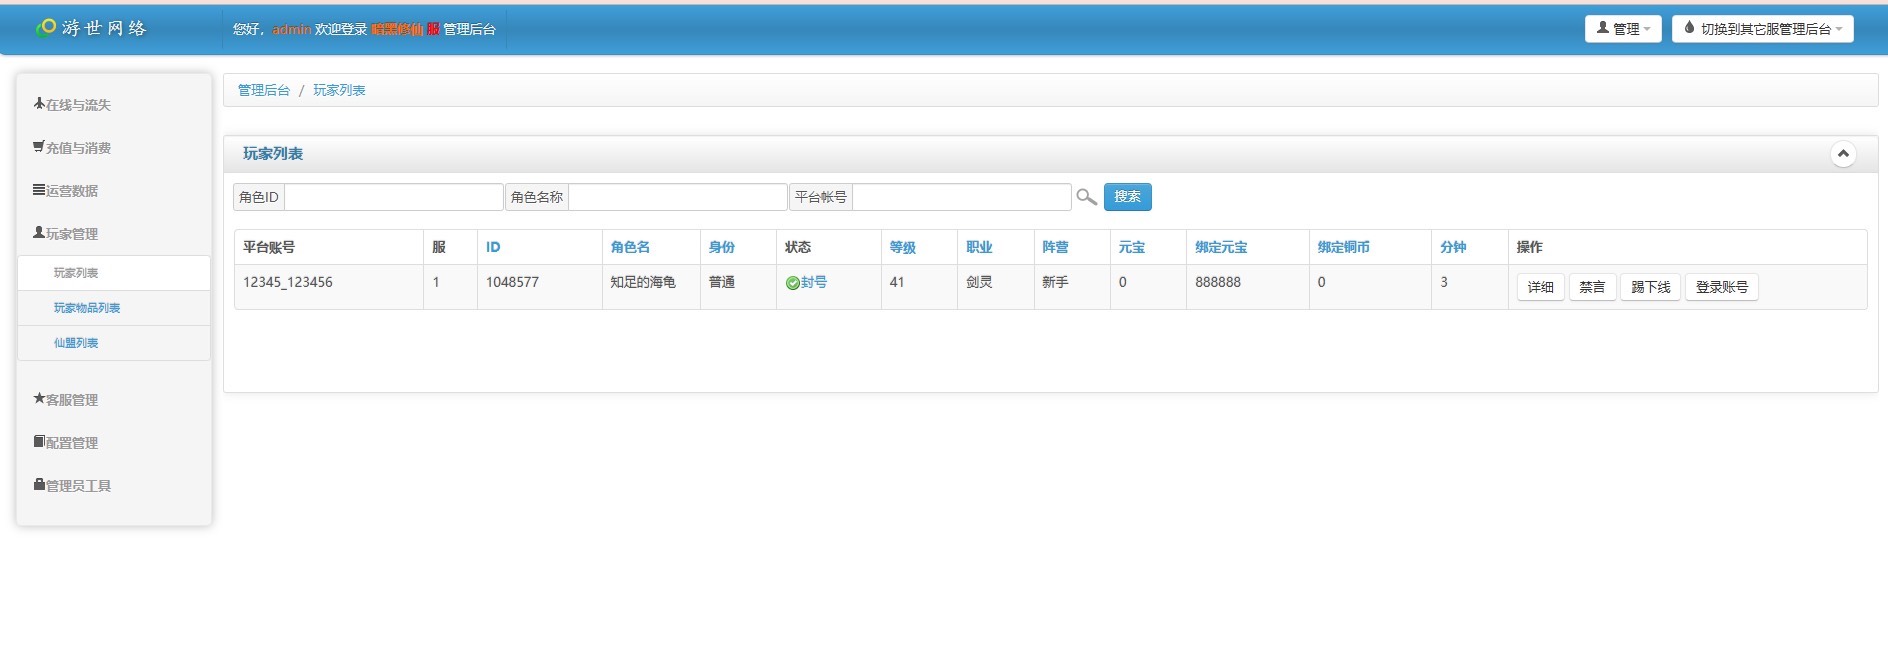The height and width of the screenshot is (656, 1888).
Task: Expand 运营数据 sidebar section
Action: [65, 190]
